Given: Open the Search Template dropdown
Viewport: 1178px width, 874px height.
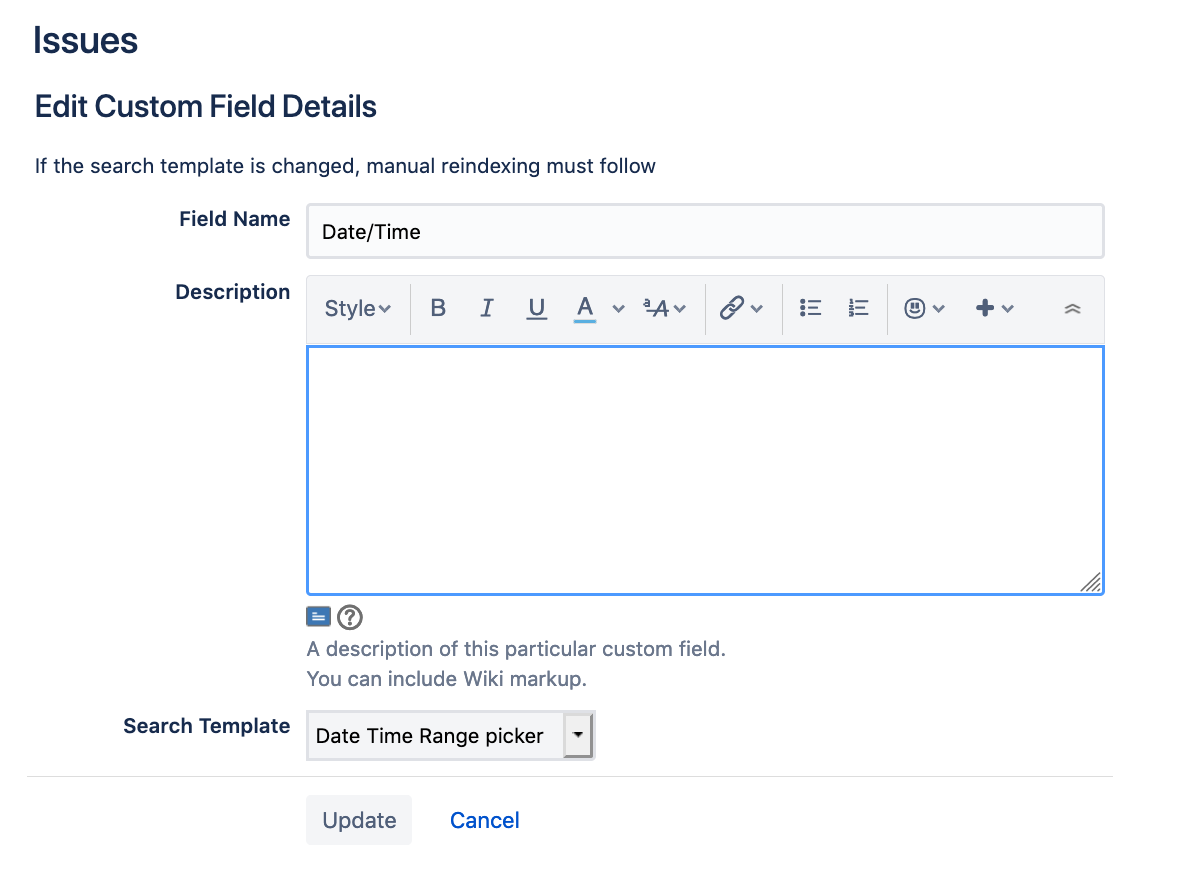Looking at the screenshot, I should (x=578, y=734).
